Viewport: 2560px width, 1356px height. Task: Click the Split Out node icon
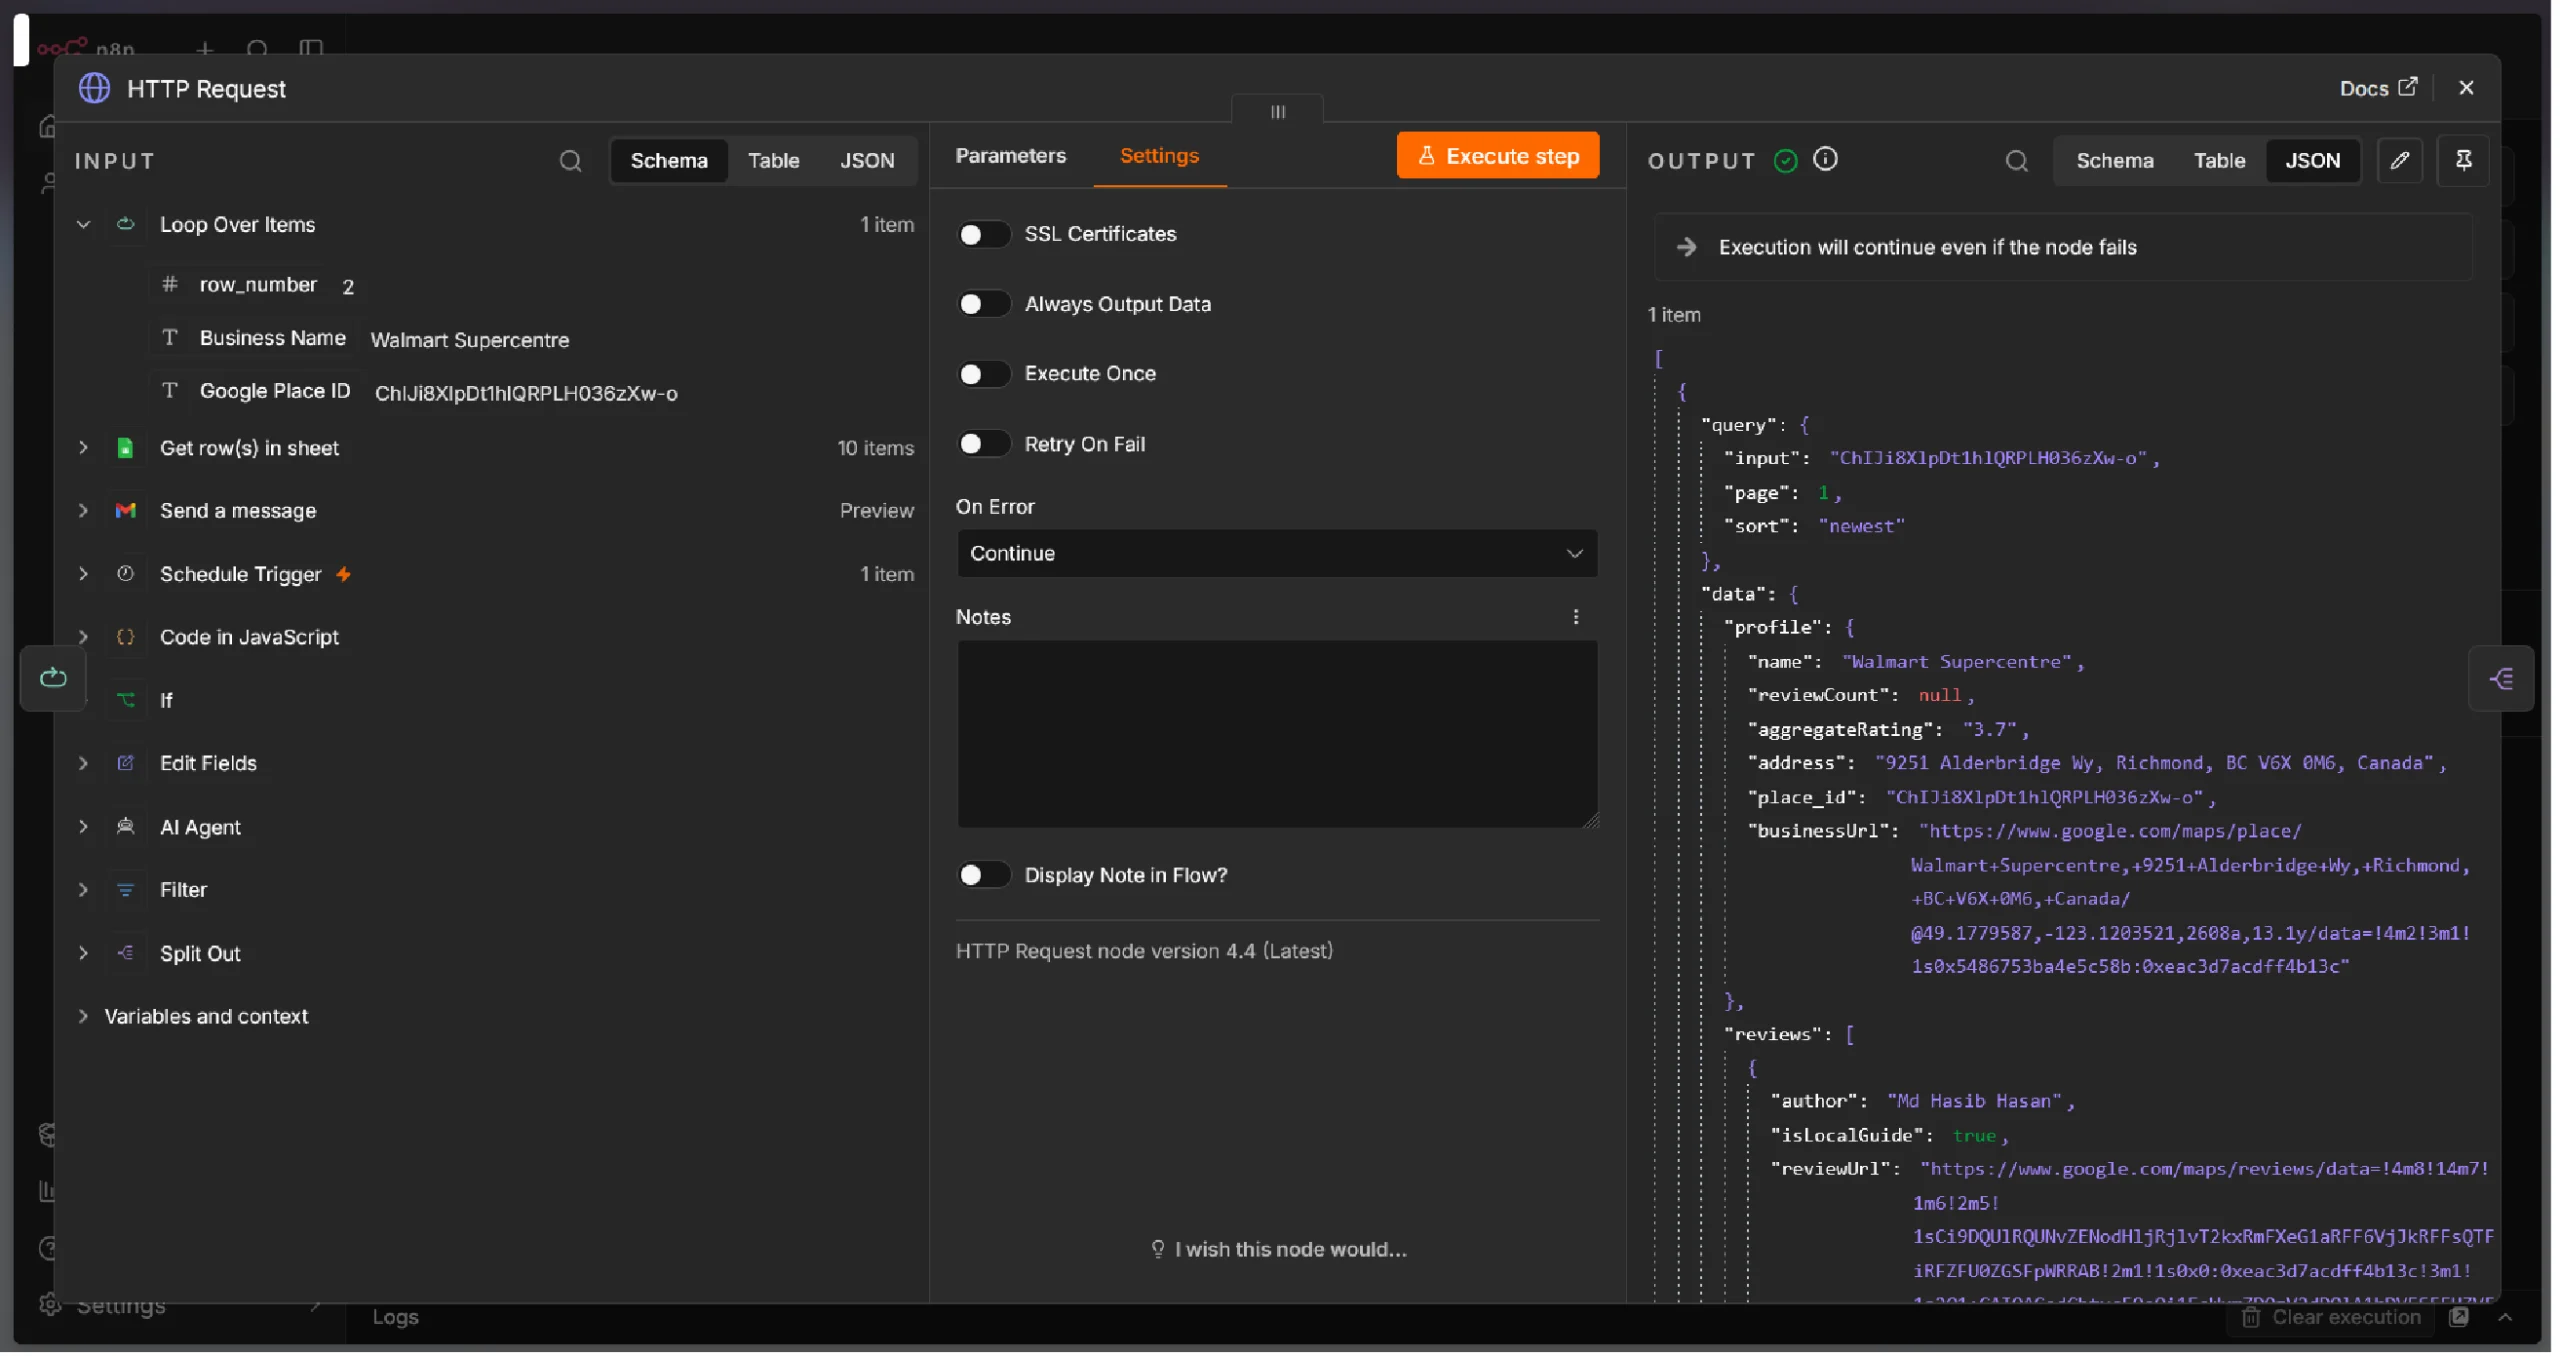[x=125, y=953]
